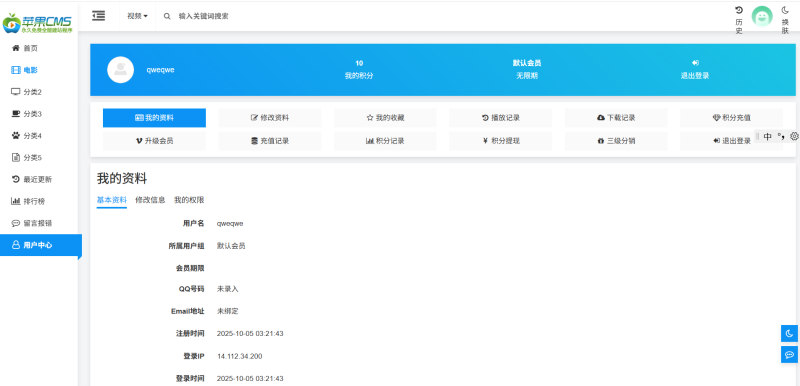The image size is (800, 386).
Task: Open 积分记录
Action: [x=385, y=141]
